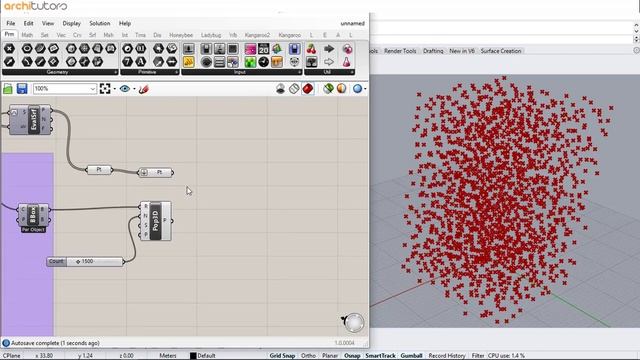
Task: Select the Pop3D component on canvas
Action: pos(156,221)
